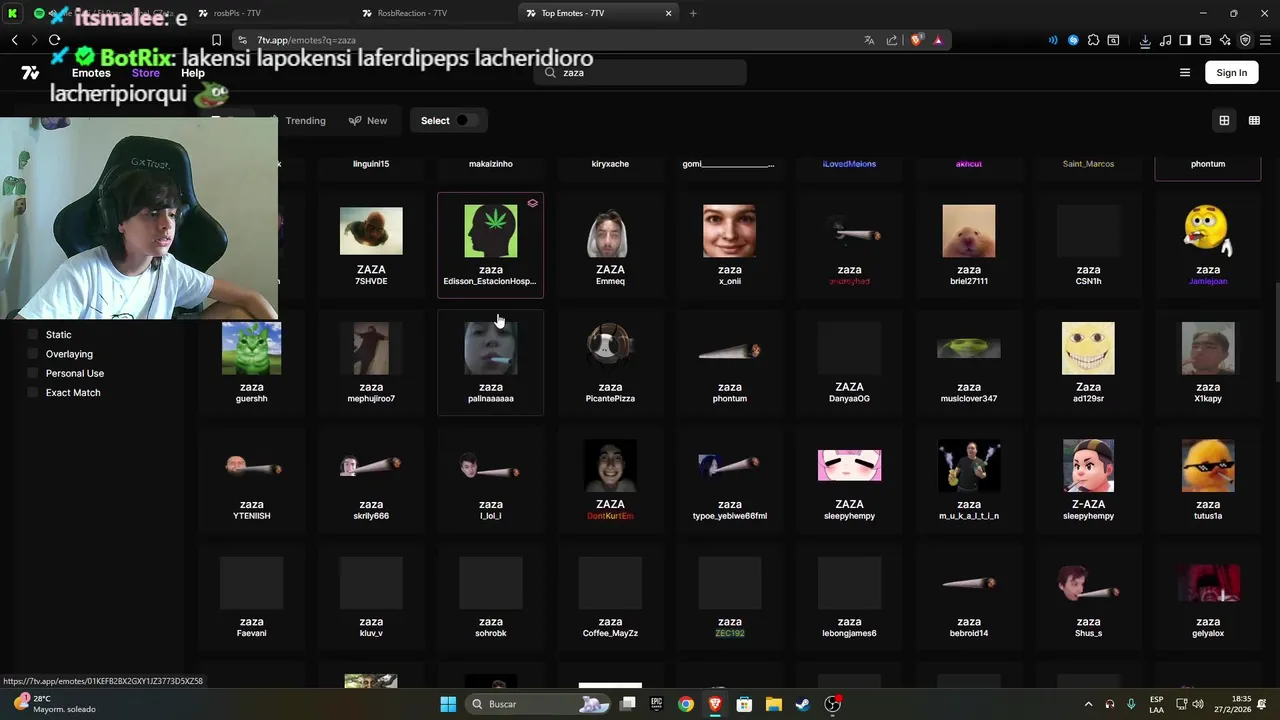Open the ZAZA emote by DontKurtEm

point(610,480)
